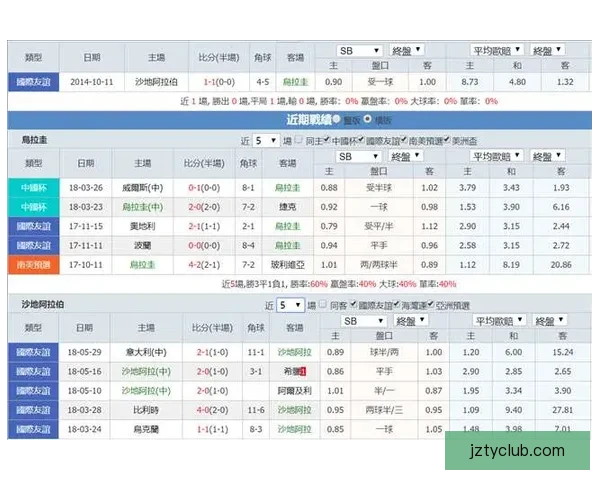
Task: Click handicap 球半/两 in the 18-05-29 row
Action: 384,352
